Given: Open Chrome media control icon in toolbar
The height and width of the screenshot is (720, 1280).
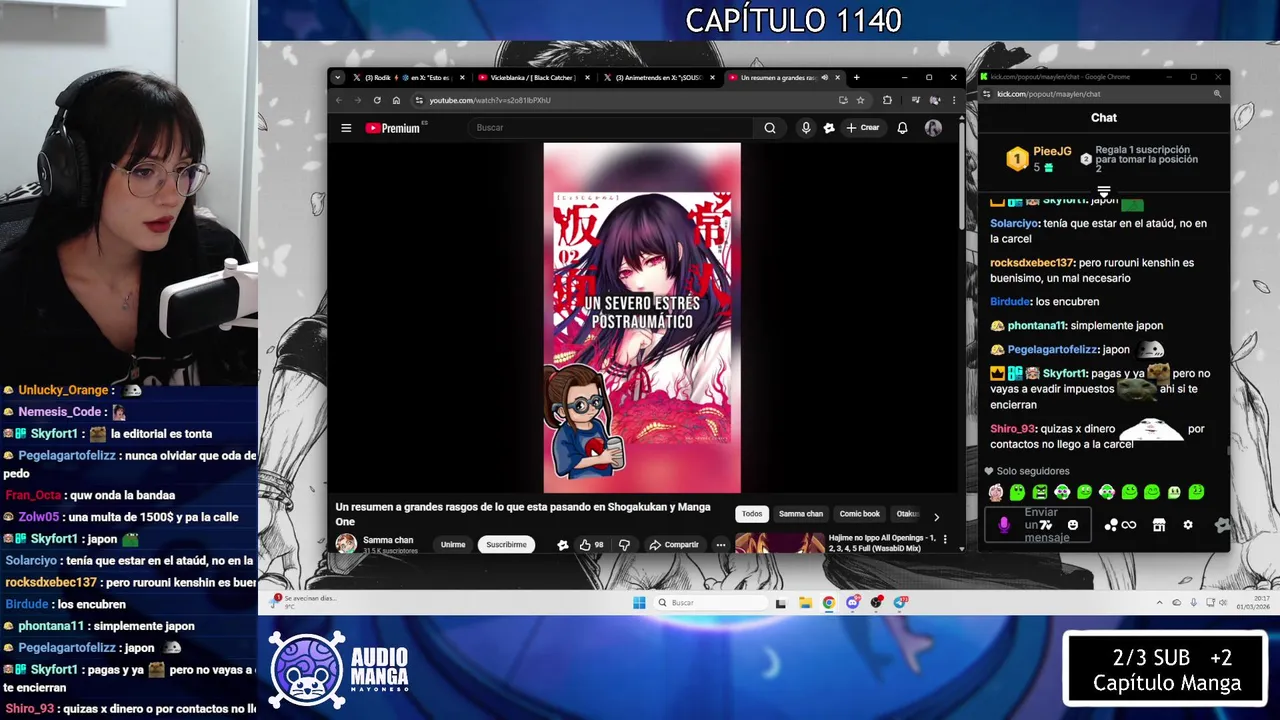Looking at the screenshot, I should click(915, 100).
